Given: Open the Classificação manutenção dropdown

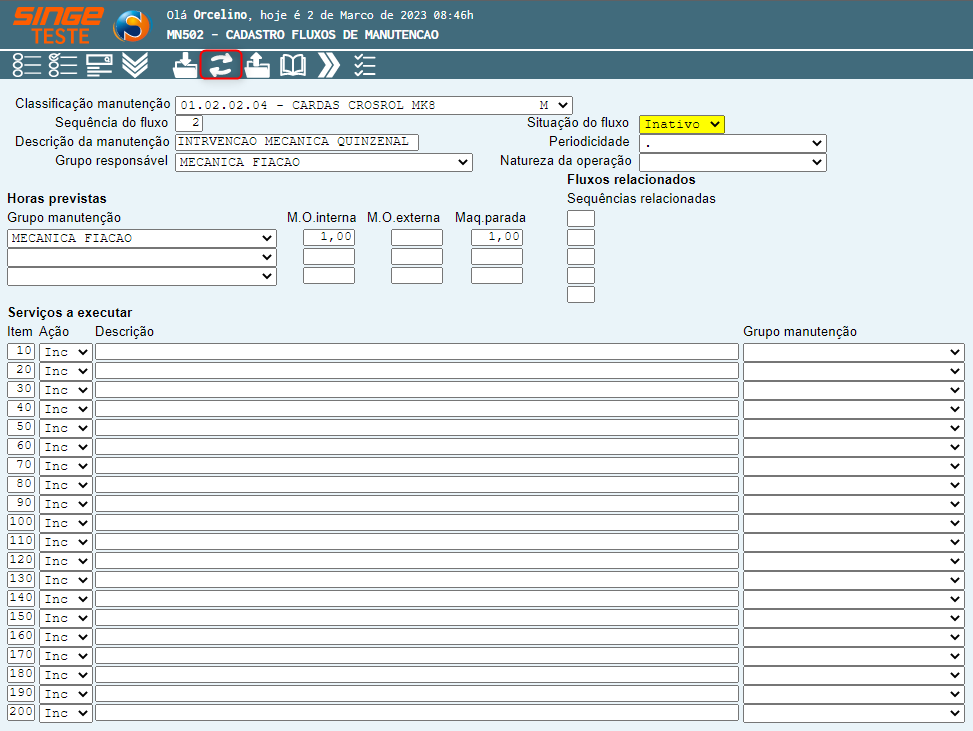Looking at the screenshot, I should [373, 105].
